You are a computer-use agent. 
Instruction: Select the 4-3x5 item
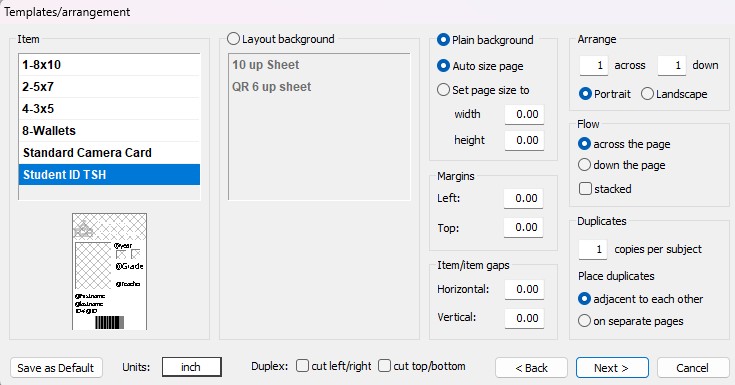109,109
